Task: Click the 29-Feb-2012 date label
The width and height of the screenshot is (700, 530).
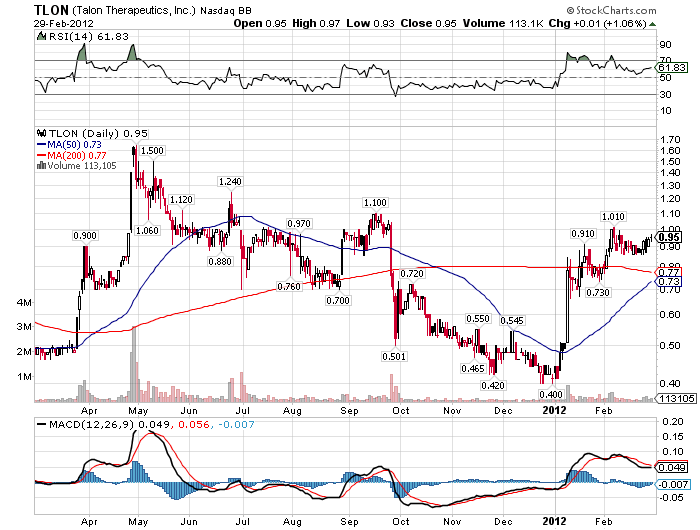Action: tap(64, 24)
